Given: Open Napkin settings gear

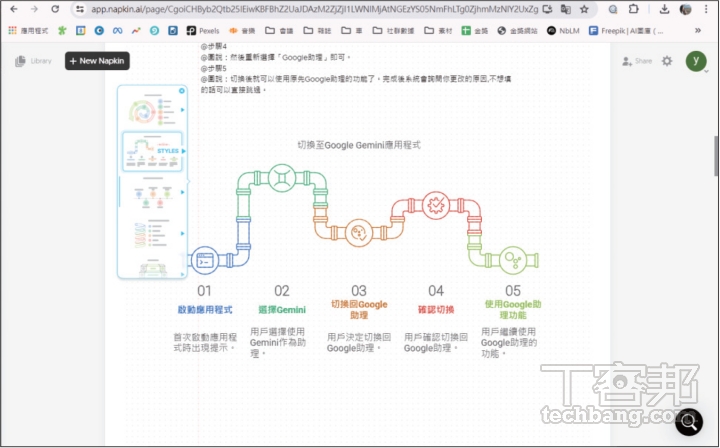Looking at the screenshot, I should click(667, 61).
